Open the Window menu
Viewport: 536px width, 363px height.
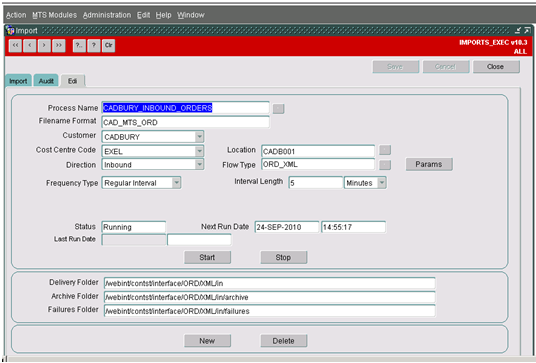pyautogui.click(x=191, y=15)
